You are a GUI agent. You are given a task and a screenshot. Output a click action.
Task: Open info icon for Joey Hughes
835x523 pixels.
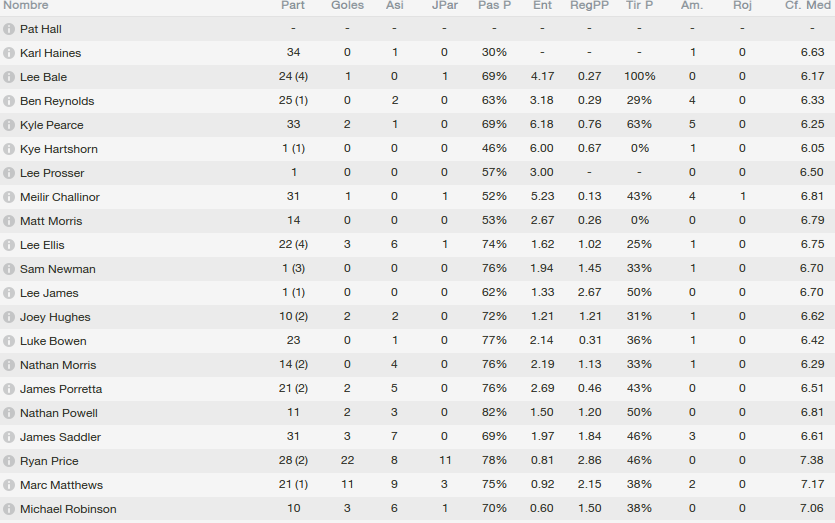9,317
